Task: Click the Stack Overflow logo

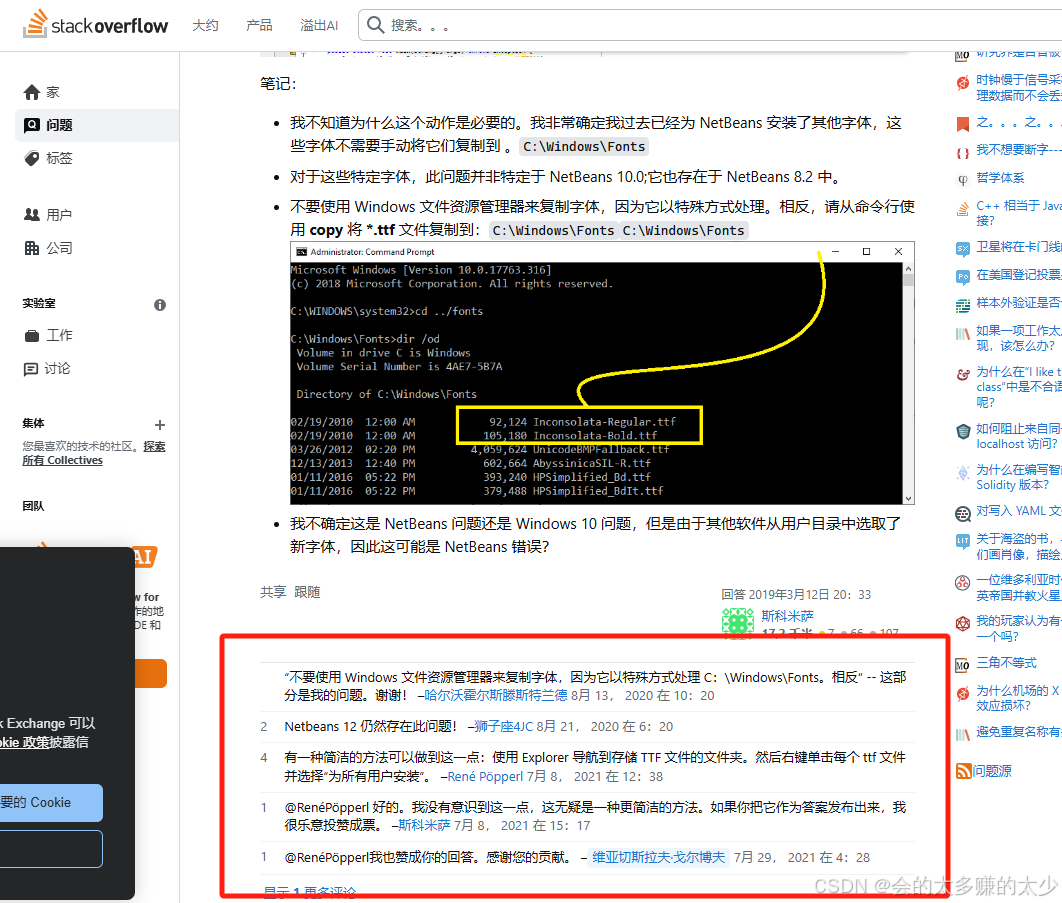Action: pos(95,24)
